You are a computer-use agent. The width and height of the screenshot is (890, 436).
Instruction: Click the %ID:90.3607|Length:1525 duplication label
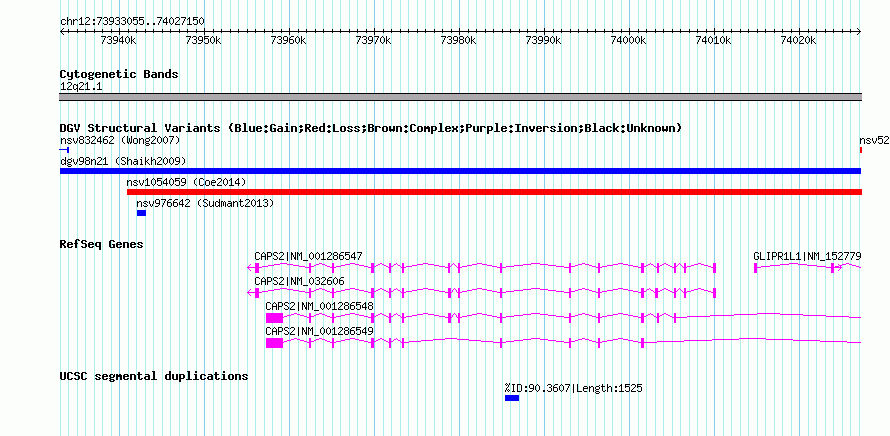coord(573,388)
